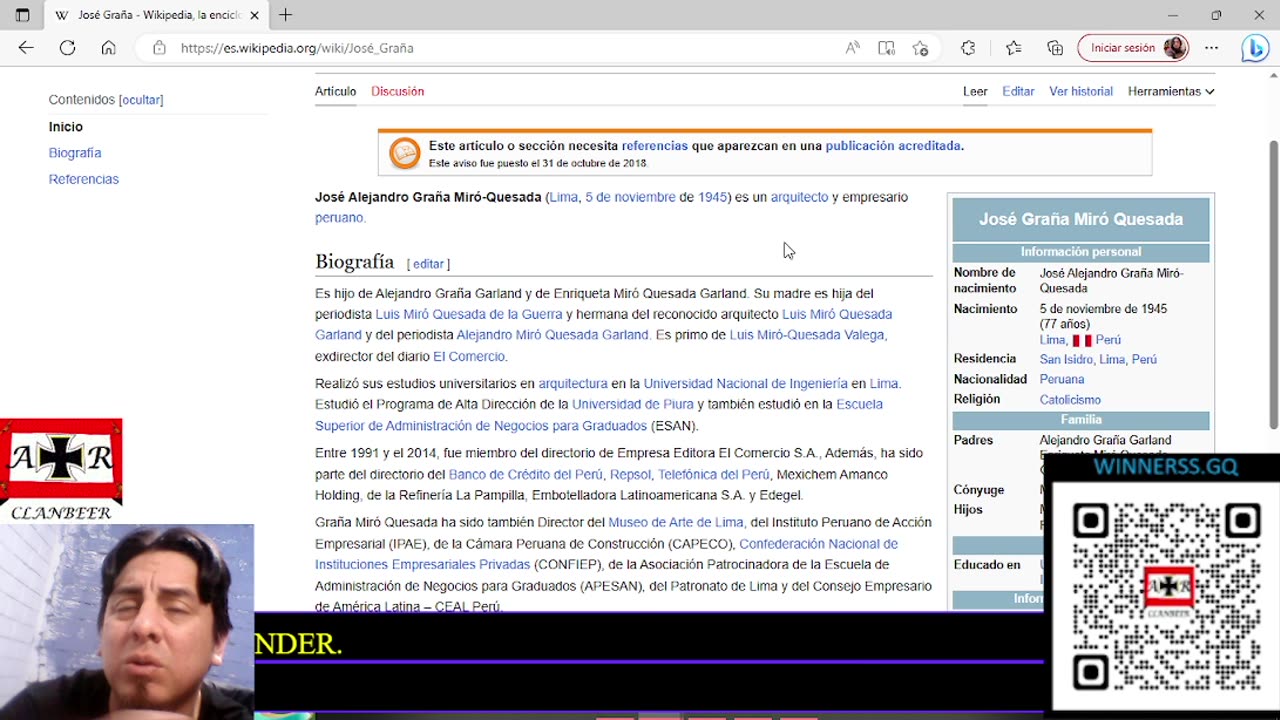Jump to Inicio in contents
The height and width of the screenshot is (720, 1280).
point(66,127)
